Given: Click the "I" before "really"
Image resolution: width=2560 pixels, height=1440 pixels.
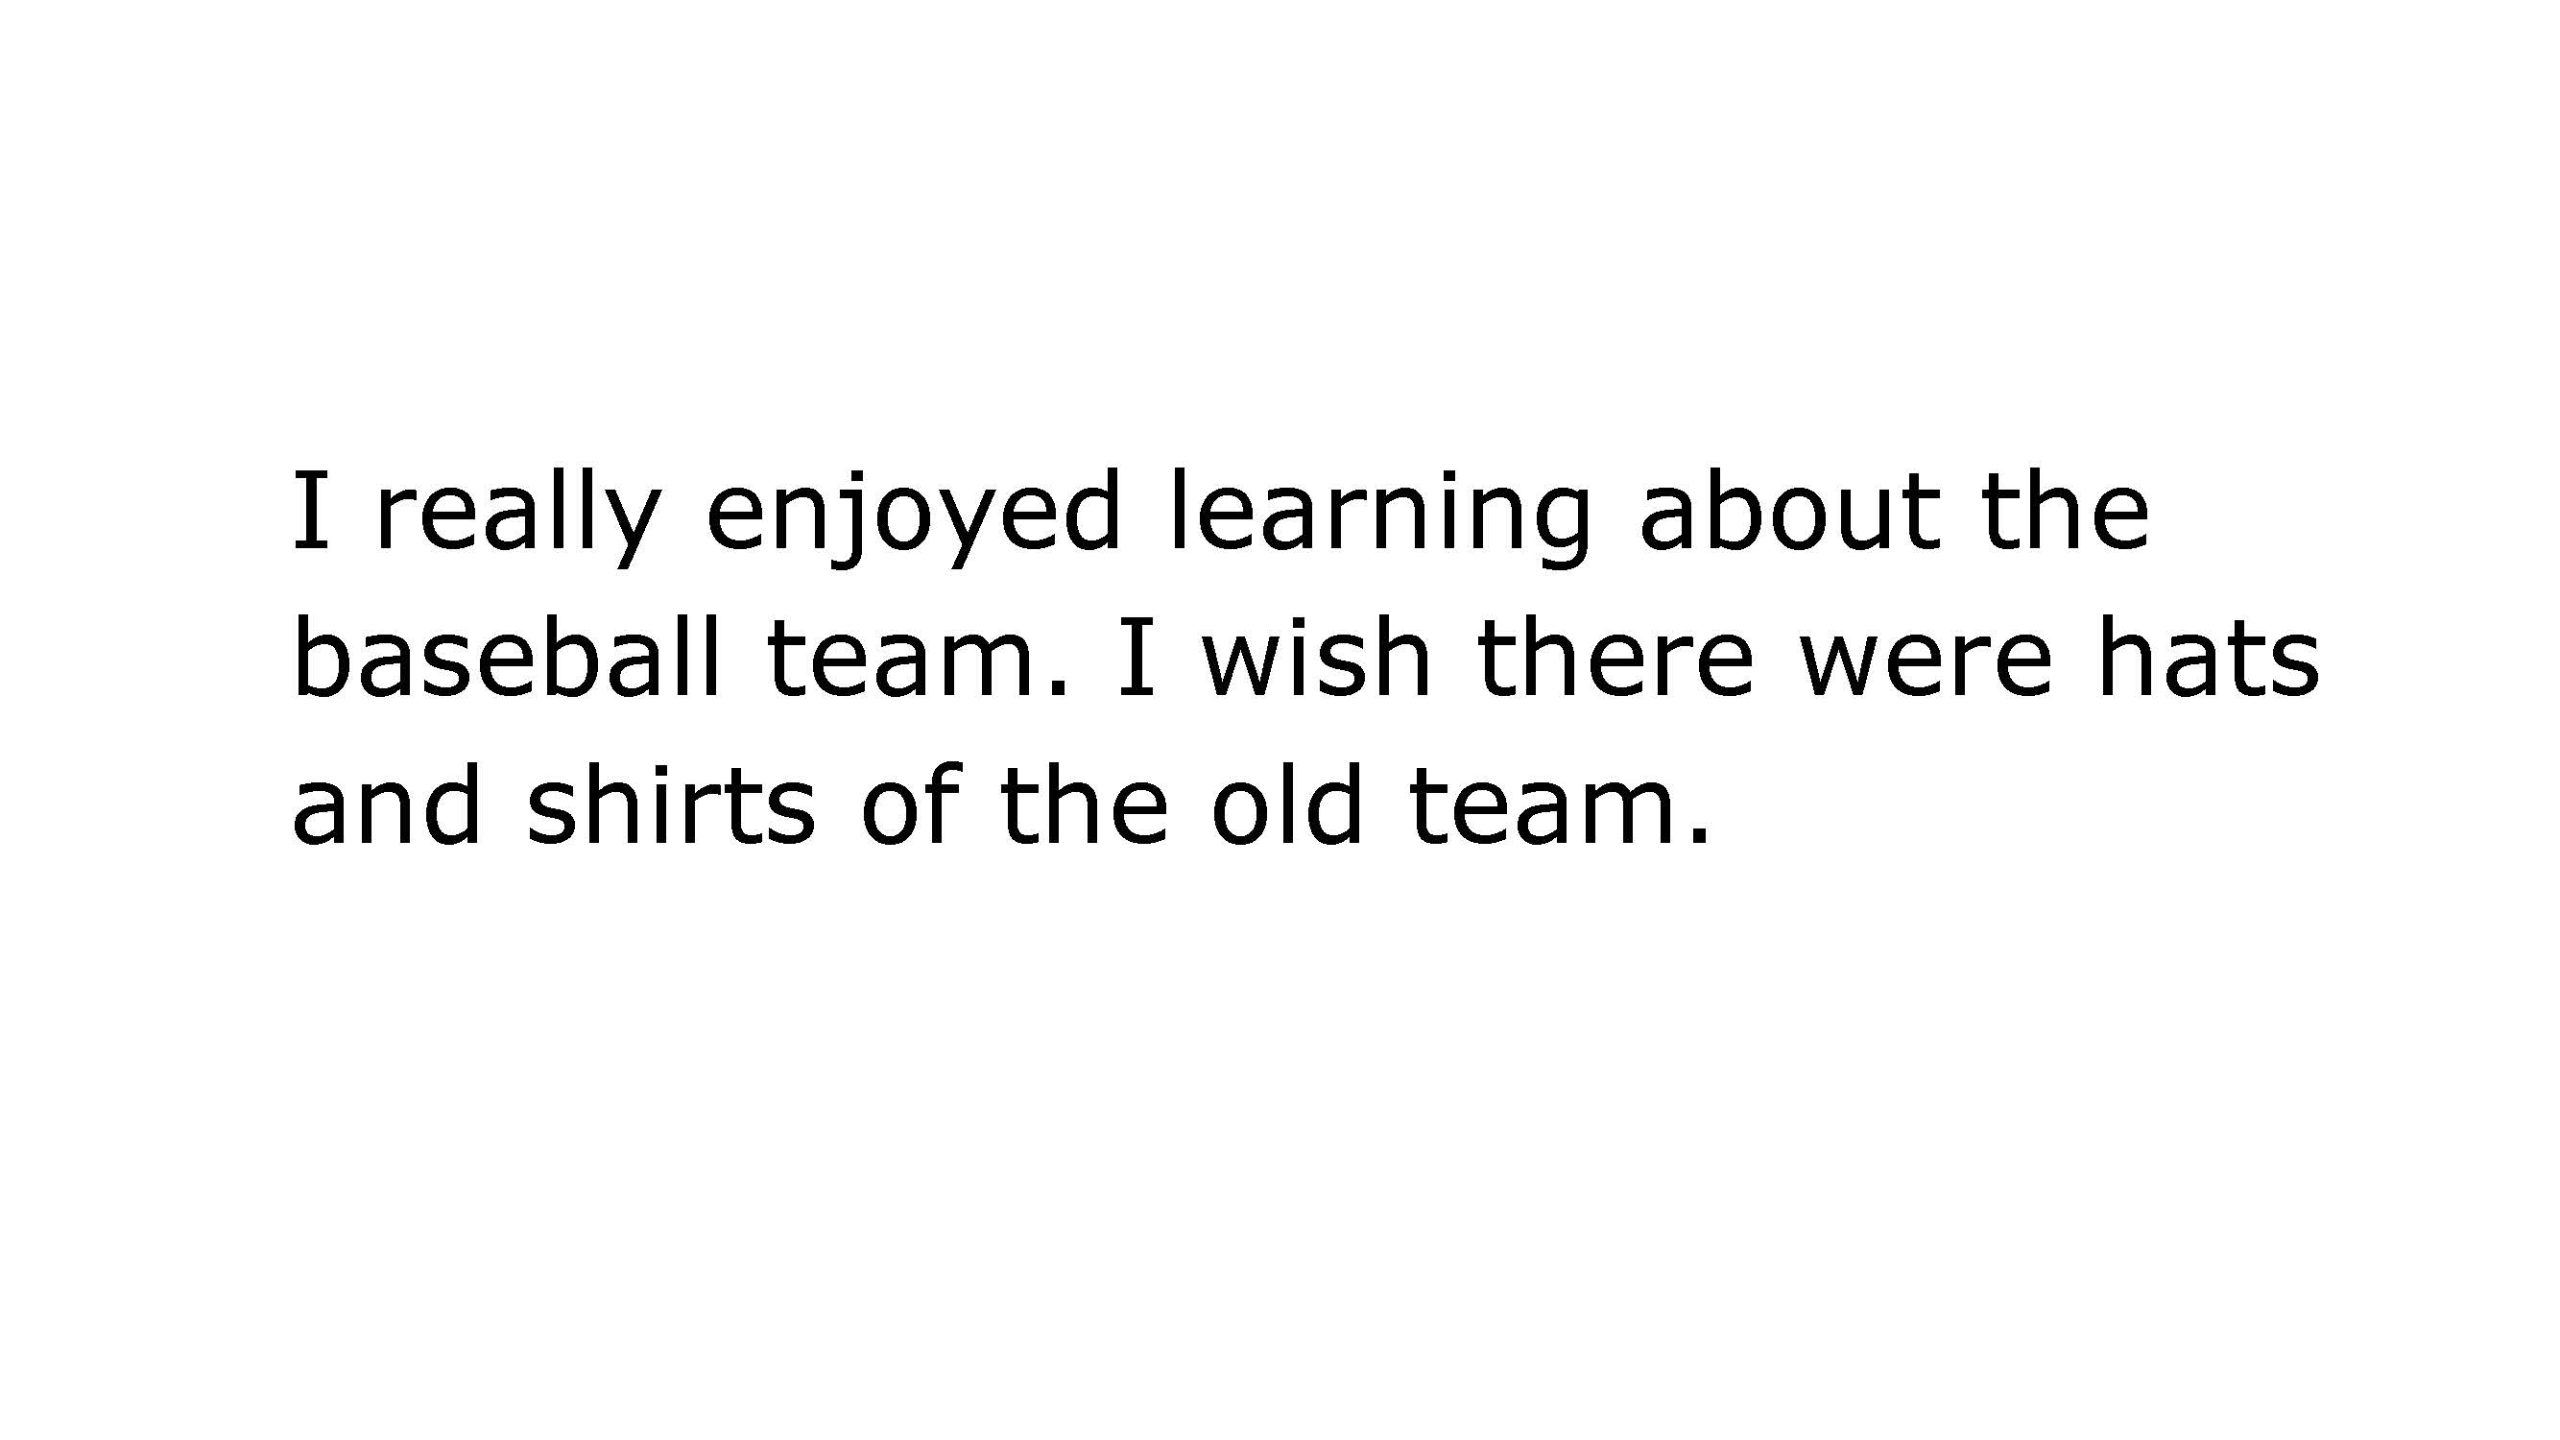Looking at the screenshot, I should point(310,513).
